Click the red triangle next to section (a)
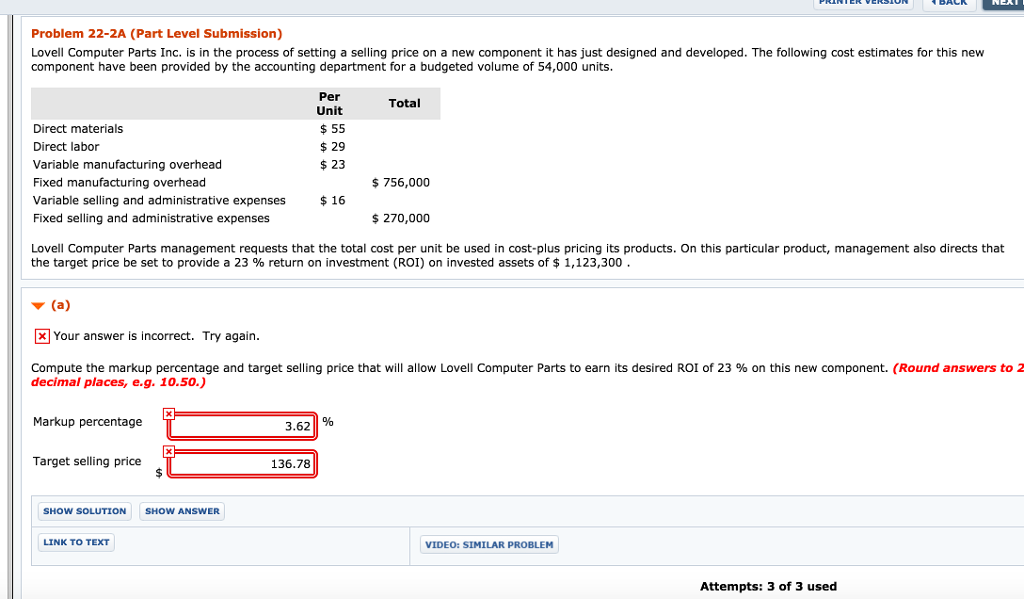The image size is (1024, 599). coord(38,306)
